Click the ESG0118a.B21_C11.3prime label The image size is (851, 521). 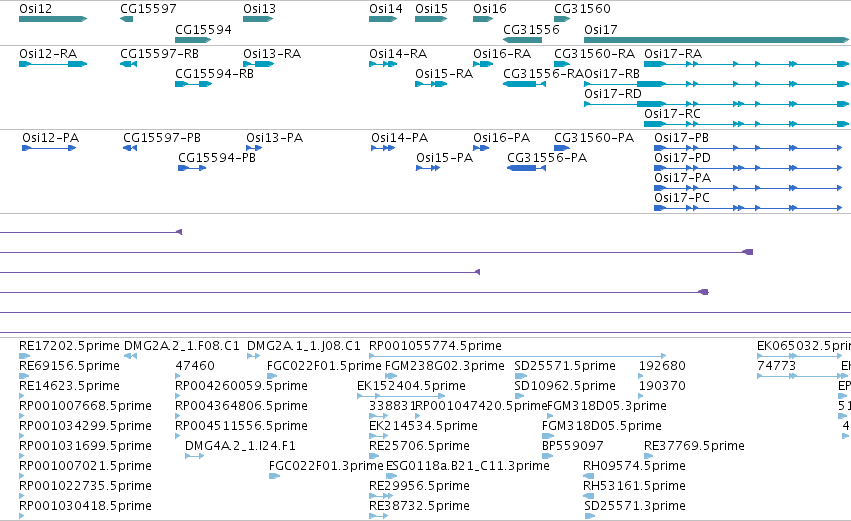[467, 466]
